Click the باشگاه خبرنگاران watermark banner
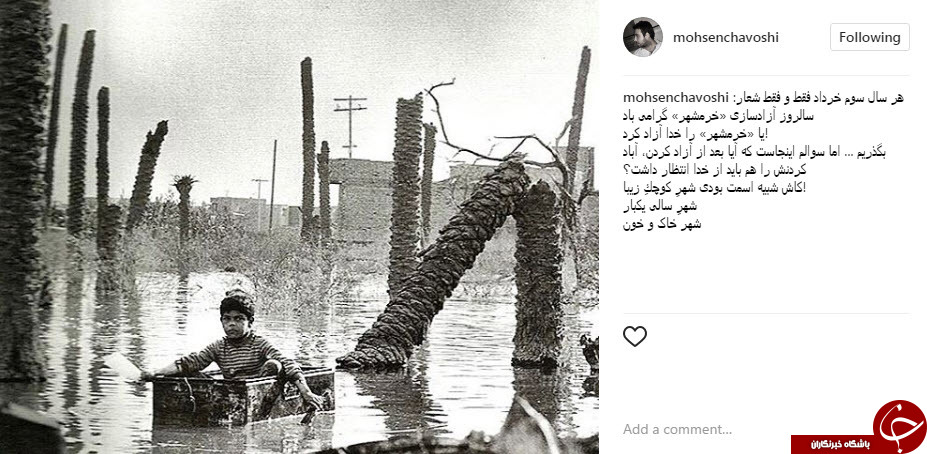This screenshot has width=927, height=454. tap(834, 444)
